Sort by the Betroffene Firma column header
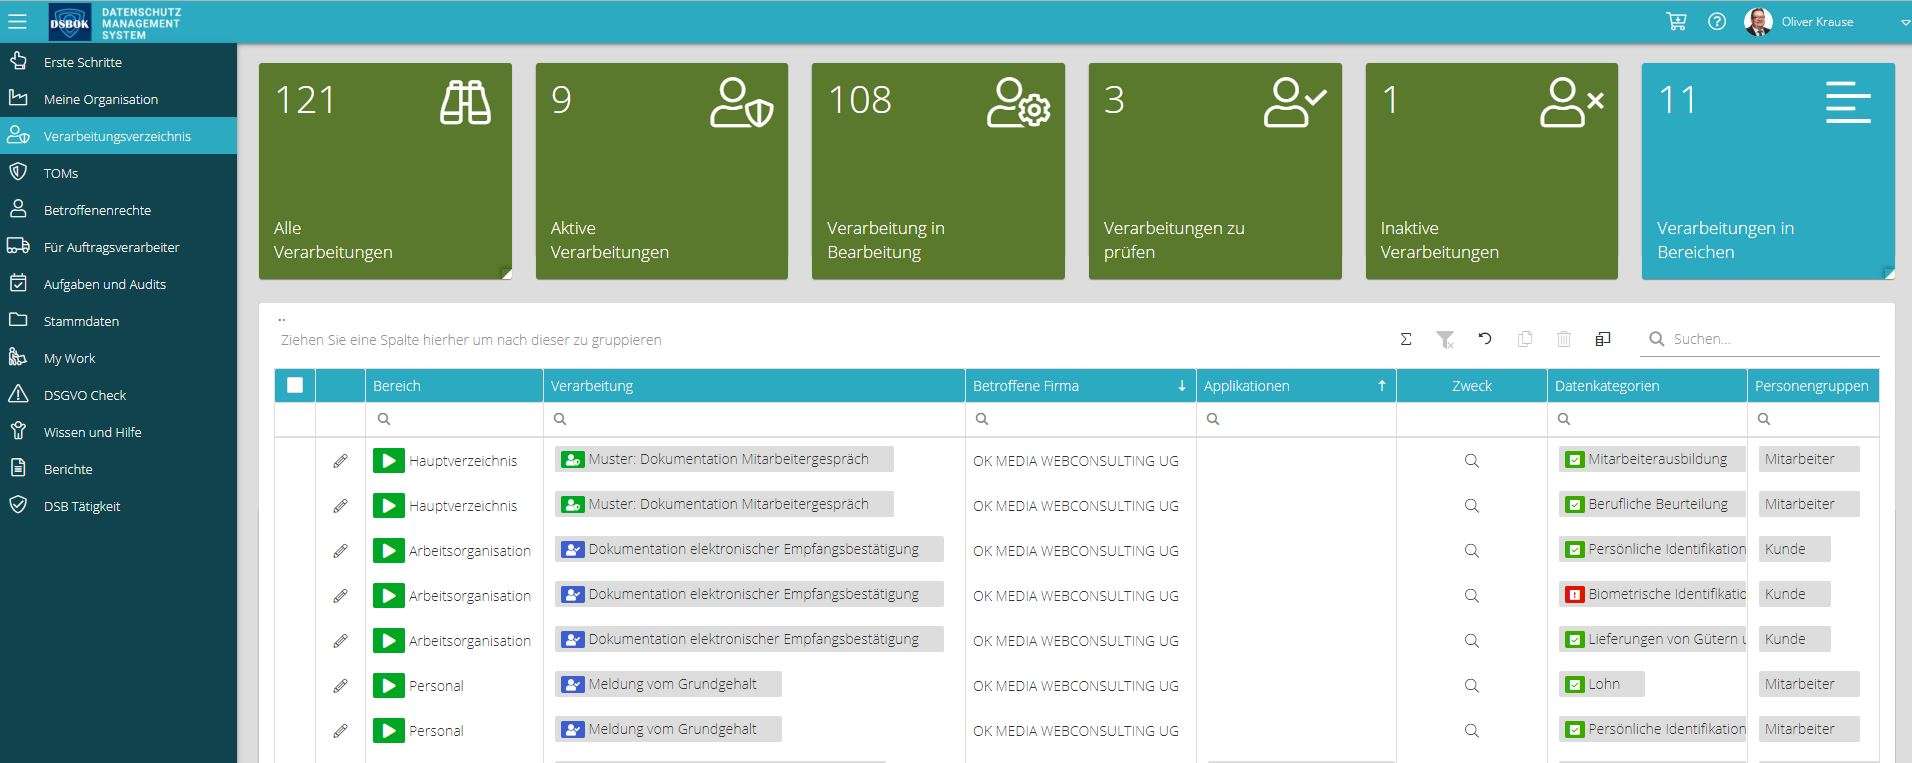The width and height of the screenshot is (1912, 763). point(1025,386)
